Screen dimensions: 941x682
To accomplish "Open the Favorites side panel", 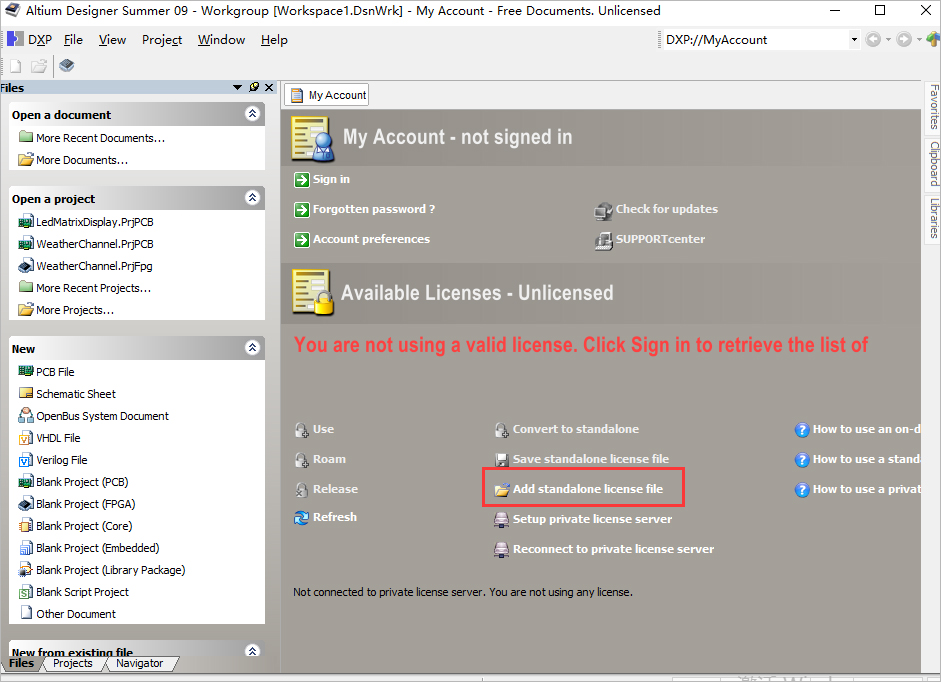I will coord(934,107).
